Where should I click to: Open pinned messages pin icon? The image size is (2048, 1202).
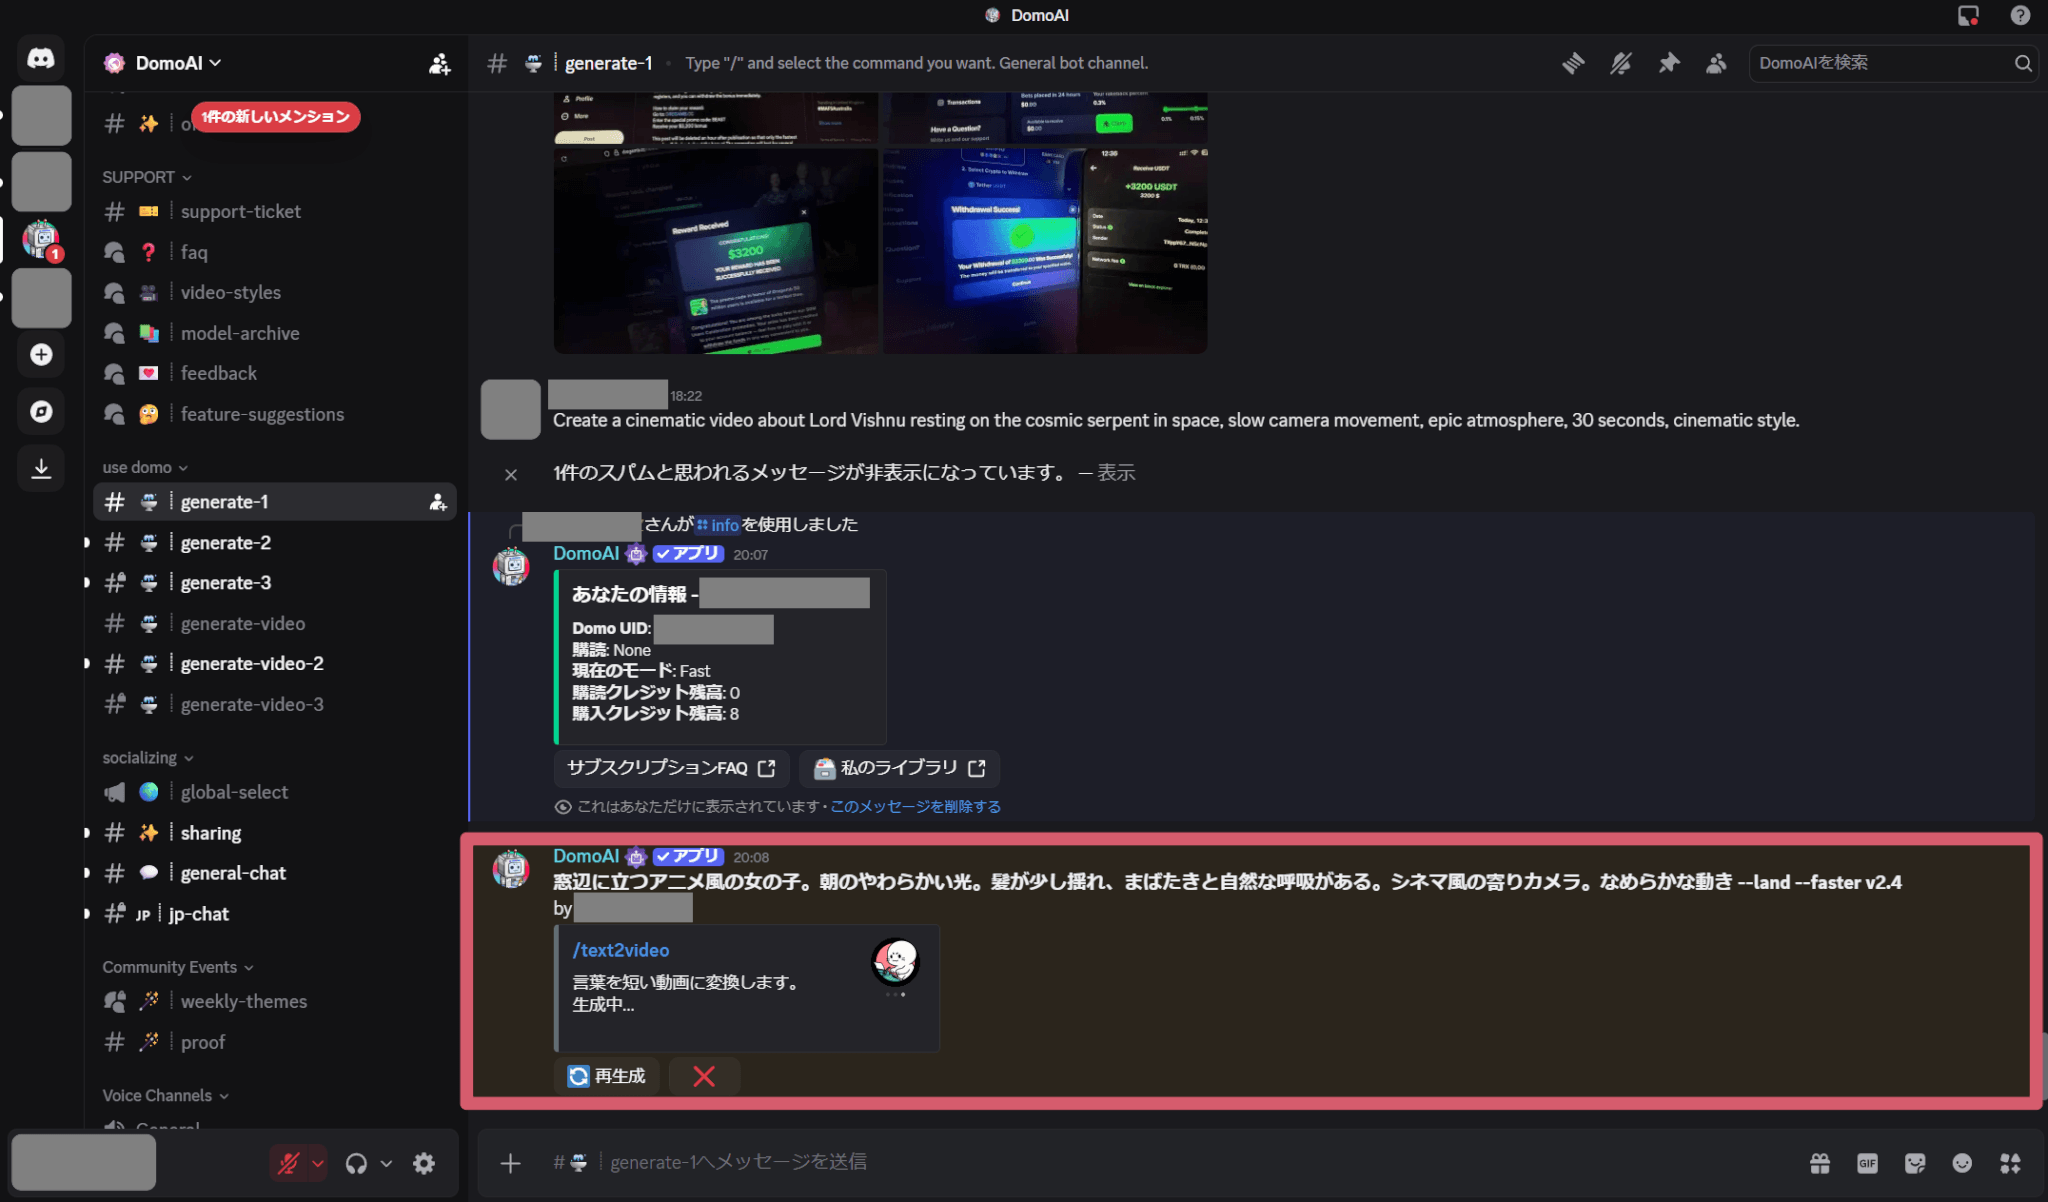[1669, 63]
